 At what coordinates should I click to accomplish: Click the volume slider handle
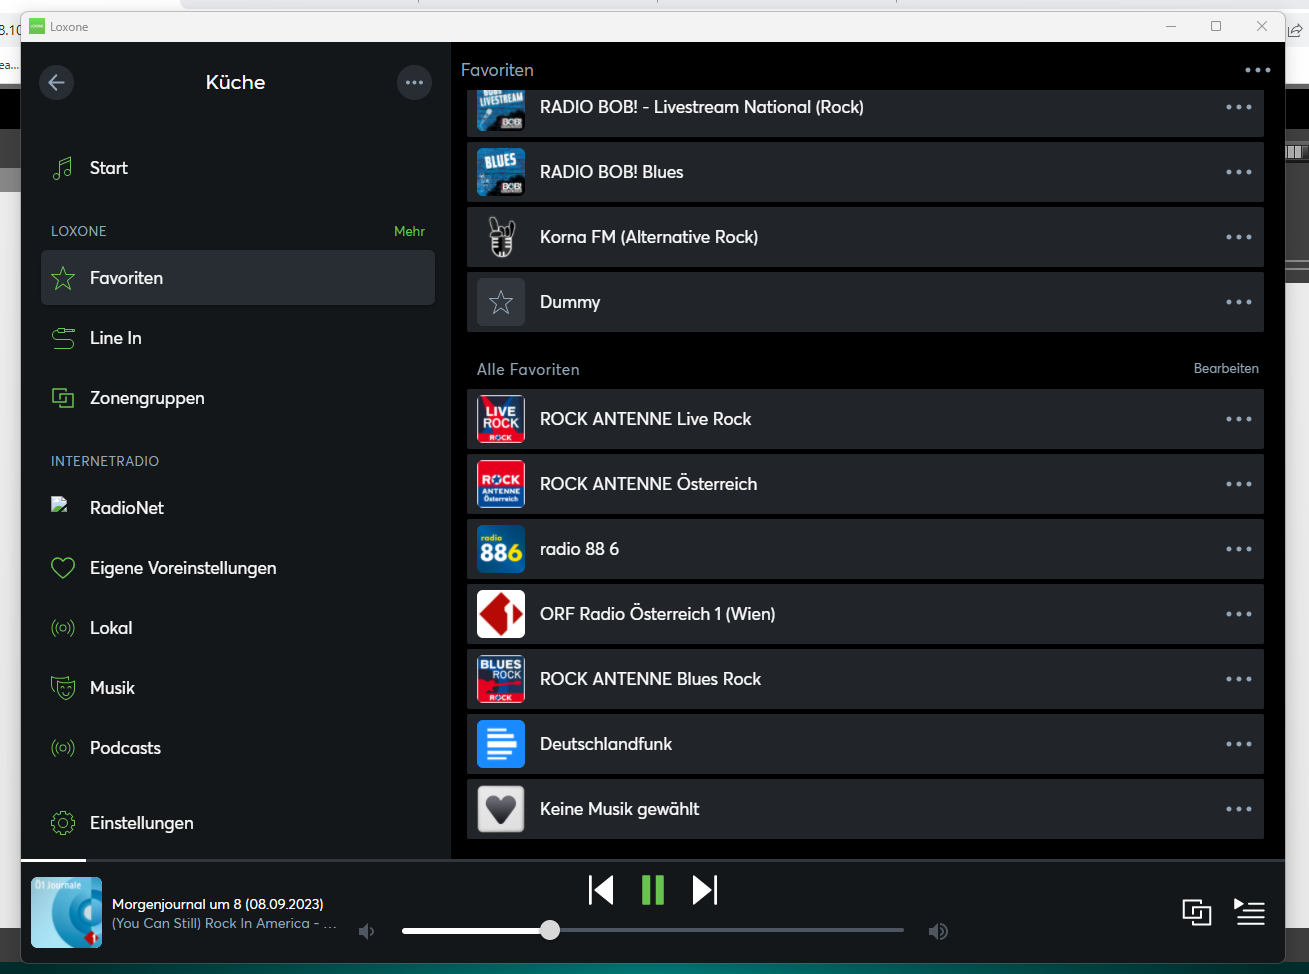[550, 930]
